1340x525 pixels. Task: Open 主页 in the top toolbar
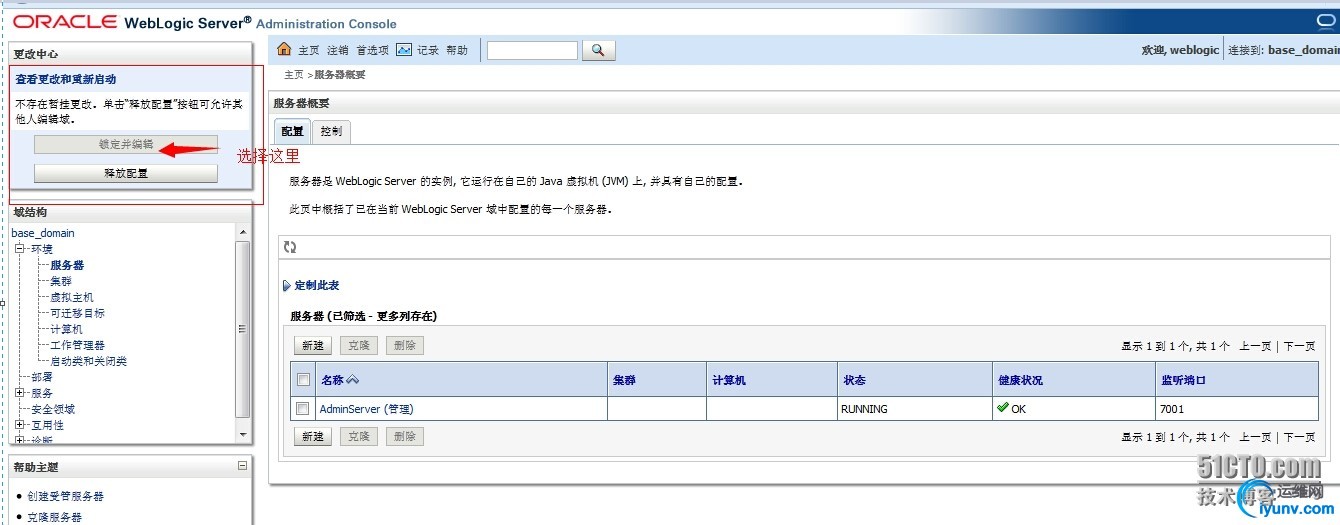309,50
